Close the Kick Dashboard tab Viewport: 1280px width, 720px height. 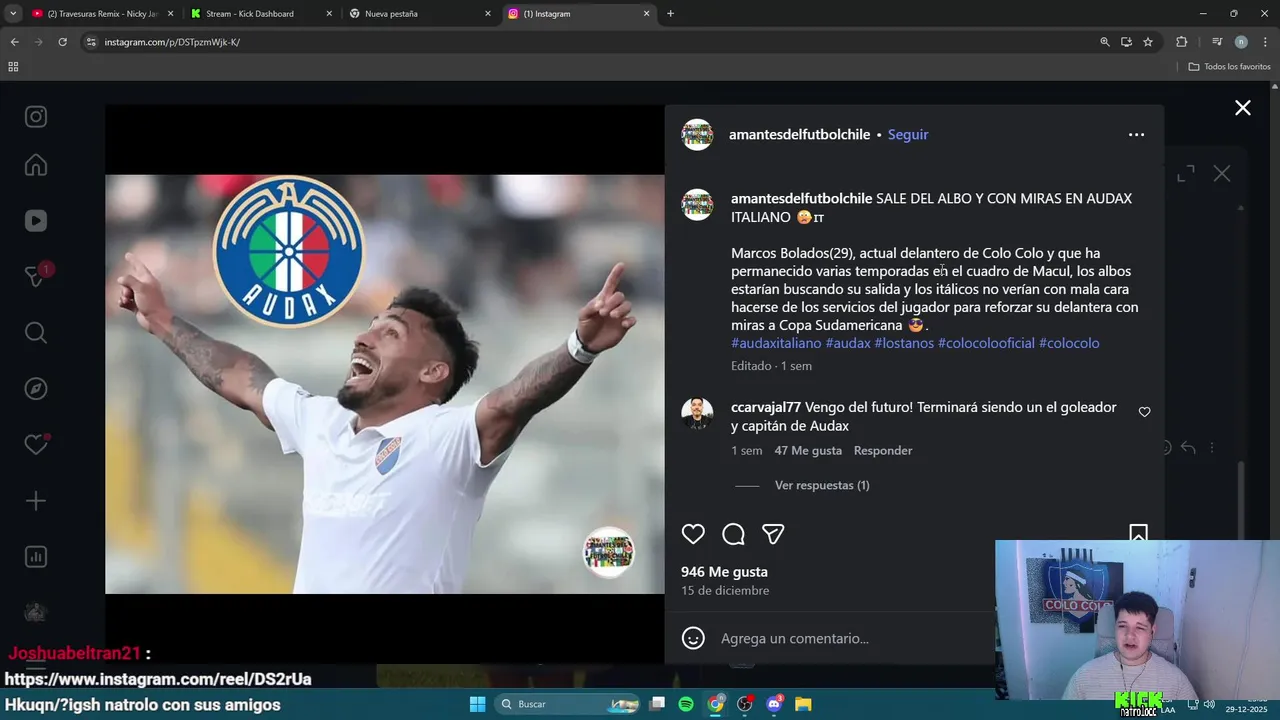click(329, 14)
